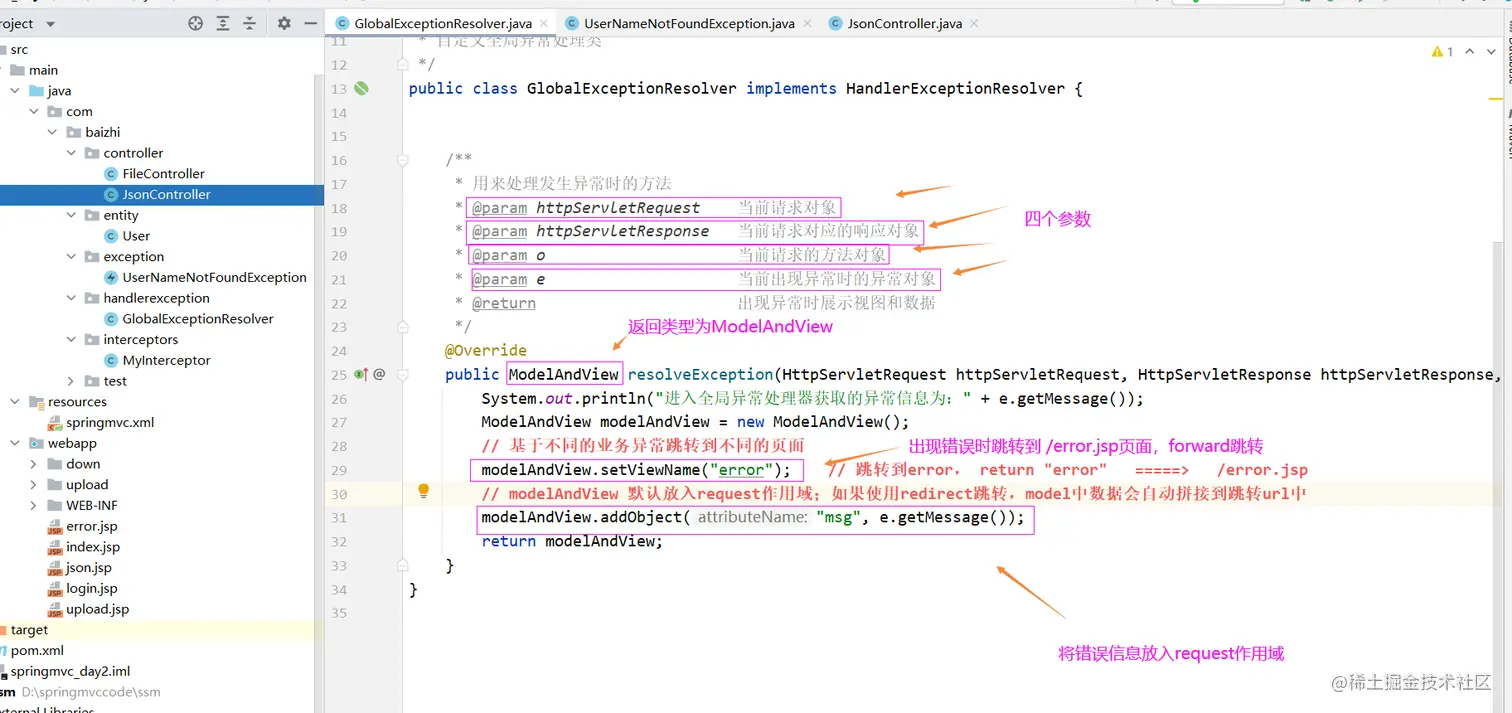Select springmvc.xml file
This screenshot has width=1512, height=713.
(x=110, y=422)
